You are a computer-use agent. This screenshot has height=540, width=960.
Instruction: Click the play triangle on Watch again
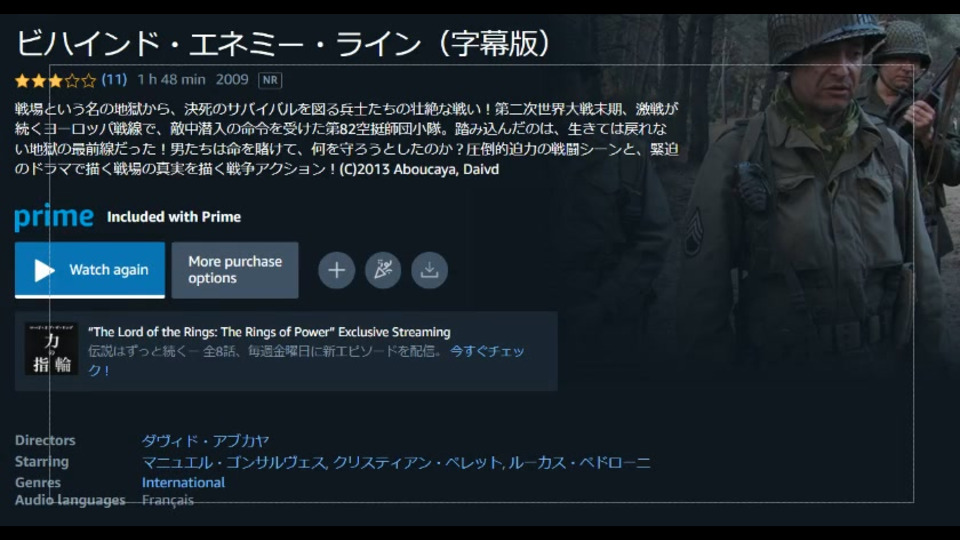click(x=43, y=270)
